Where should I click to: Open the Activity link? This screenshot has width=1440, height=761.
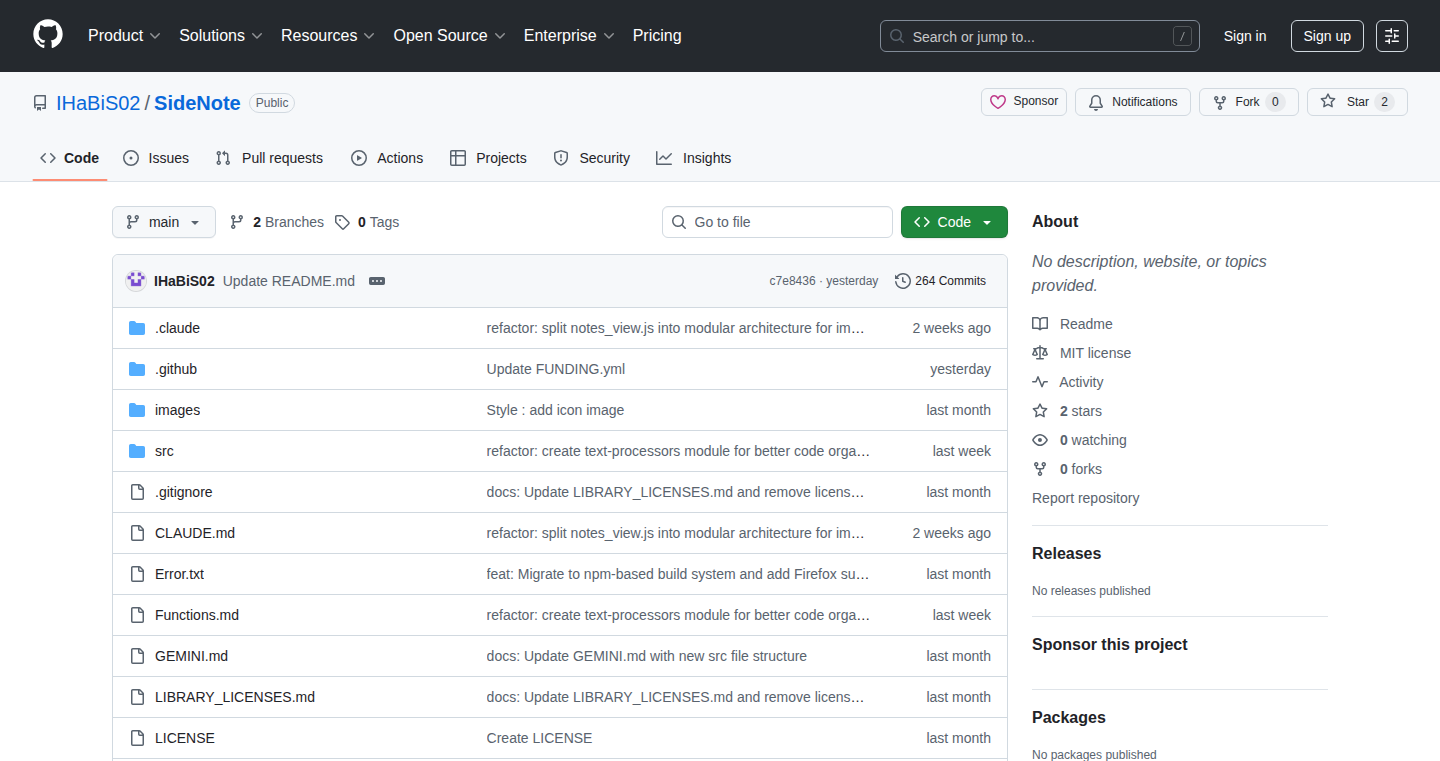[1068, 382]
